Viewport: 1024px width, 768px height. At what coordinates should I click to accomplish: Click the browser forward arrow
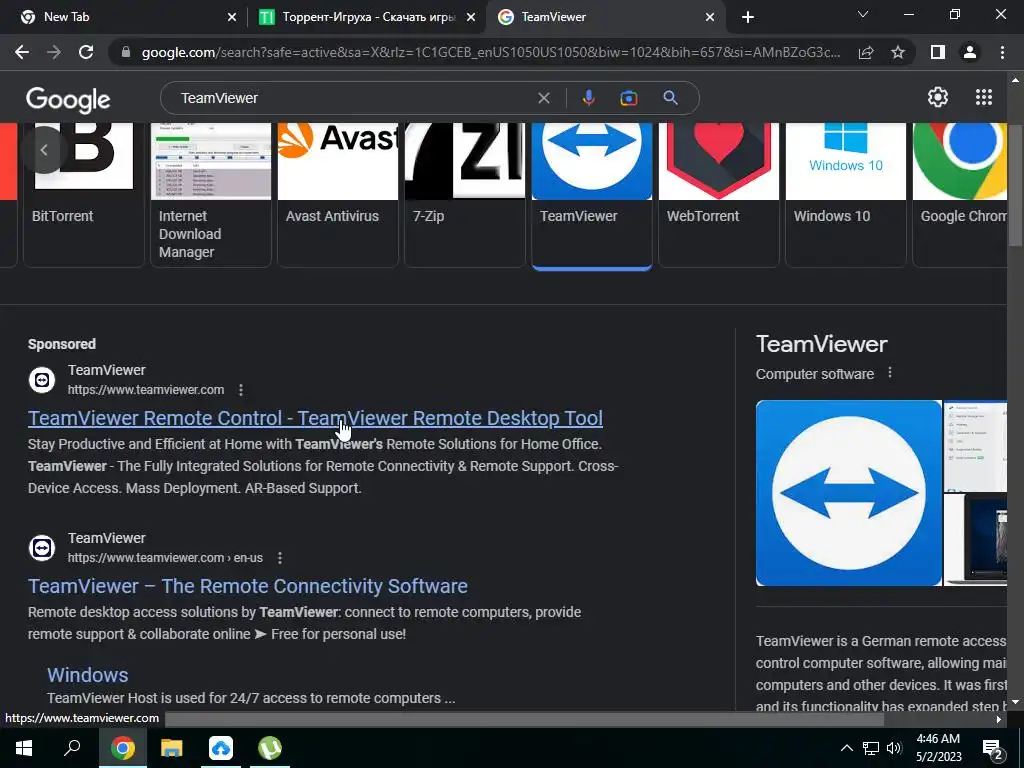[x=54, y=52]
